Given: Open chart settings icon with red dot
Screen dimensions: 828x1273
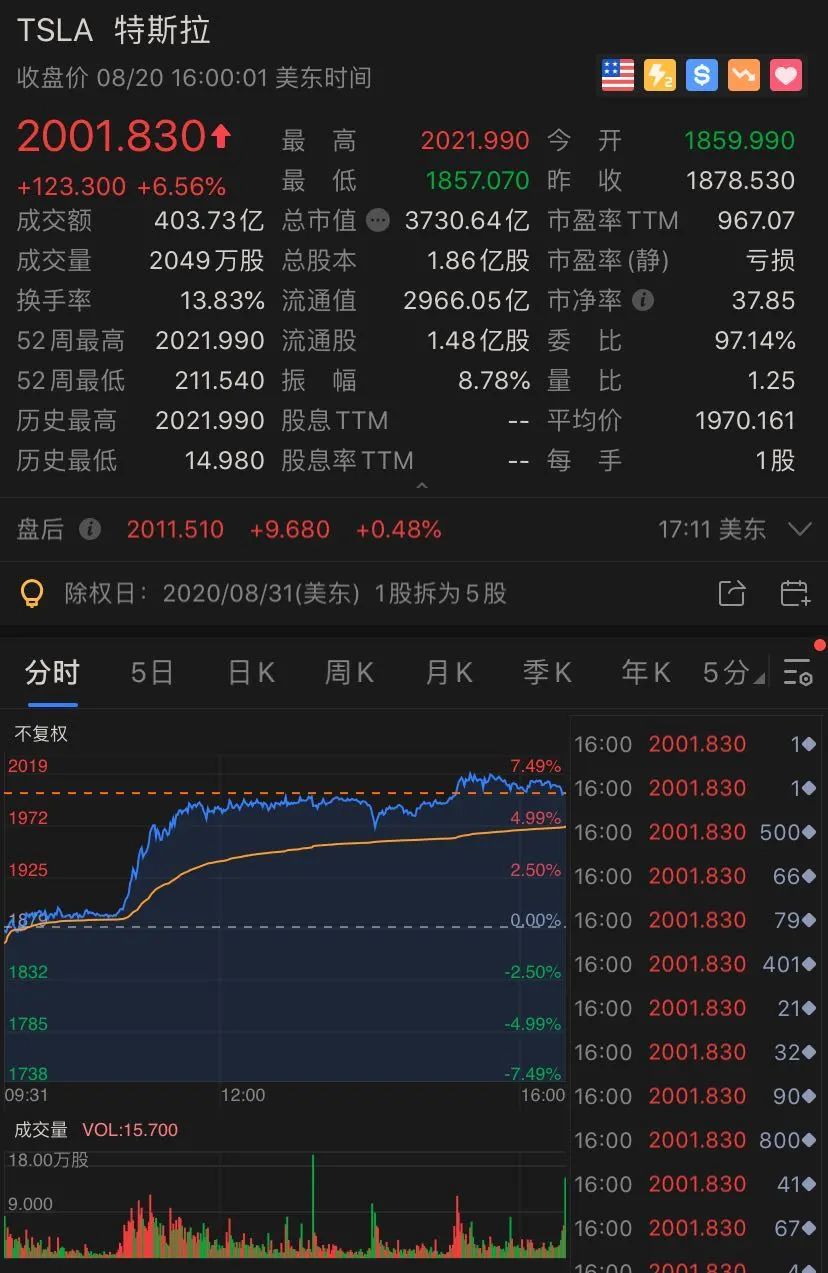Looking at the screenshot, I should point(798,672).
